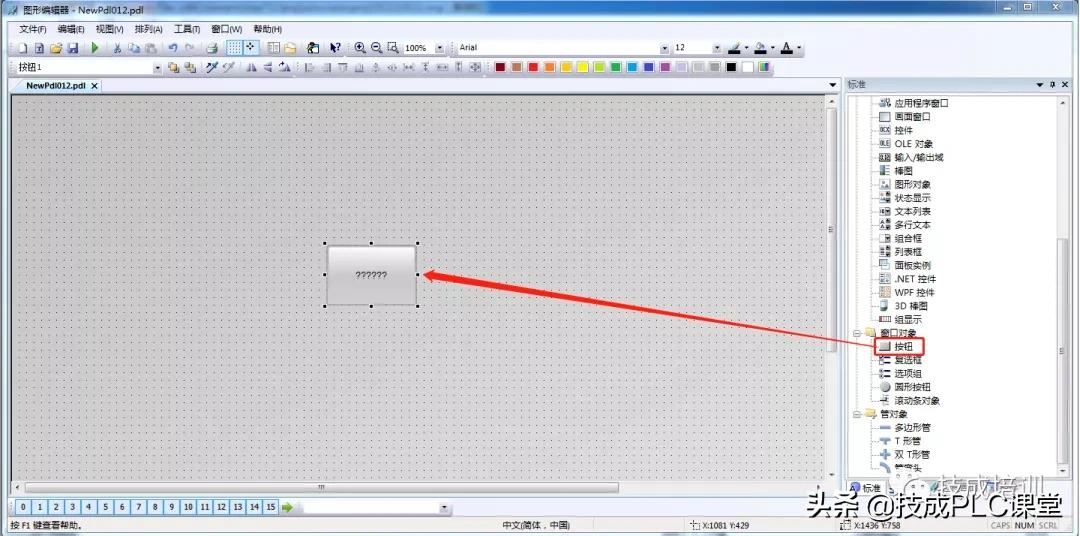Open the object name 按钮1 dropdown

(157, 68)
